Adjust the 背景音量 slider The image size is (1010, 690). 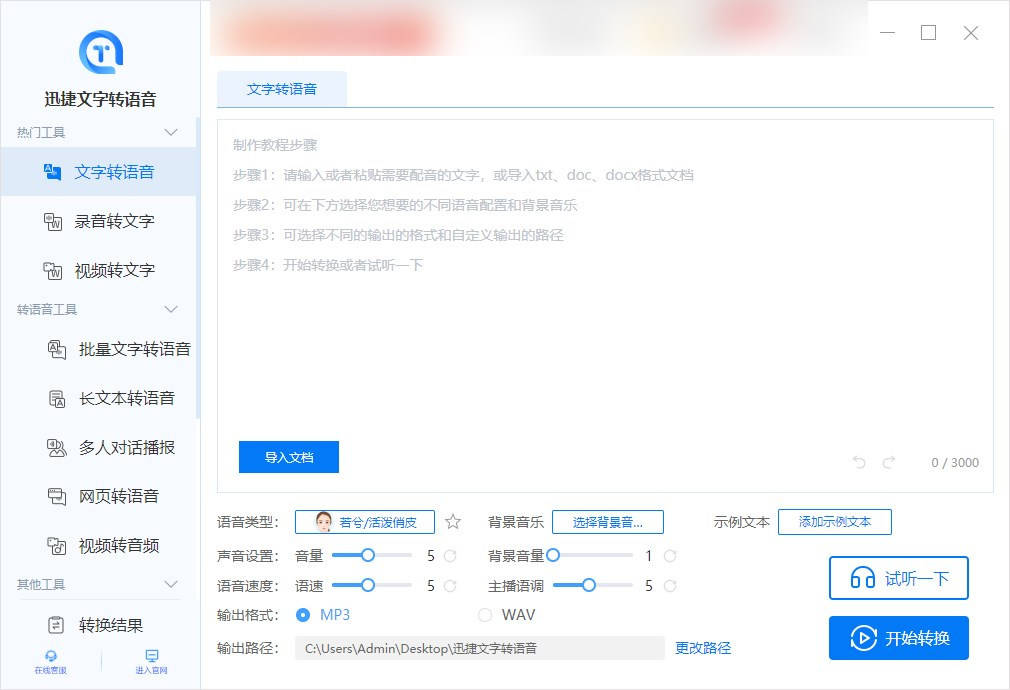click(x=589, y=555)
